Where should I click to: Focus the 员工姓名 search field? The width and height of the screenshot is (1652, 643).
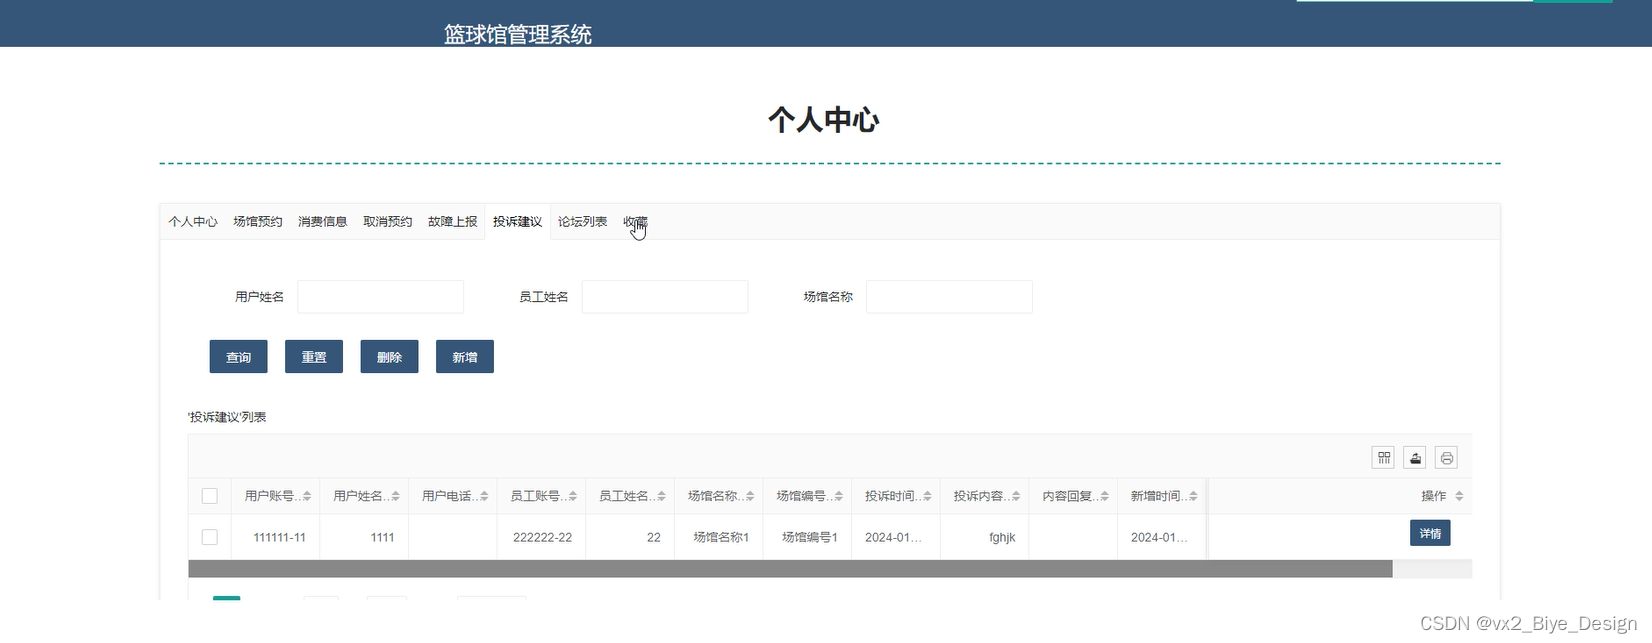tap(665, 297)
